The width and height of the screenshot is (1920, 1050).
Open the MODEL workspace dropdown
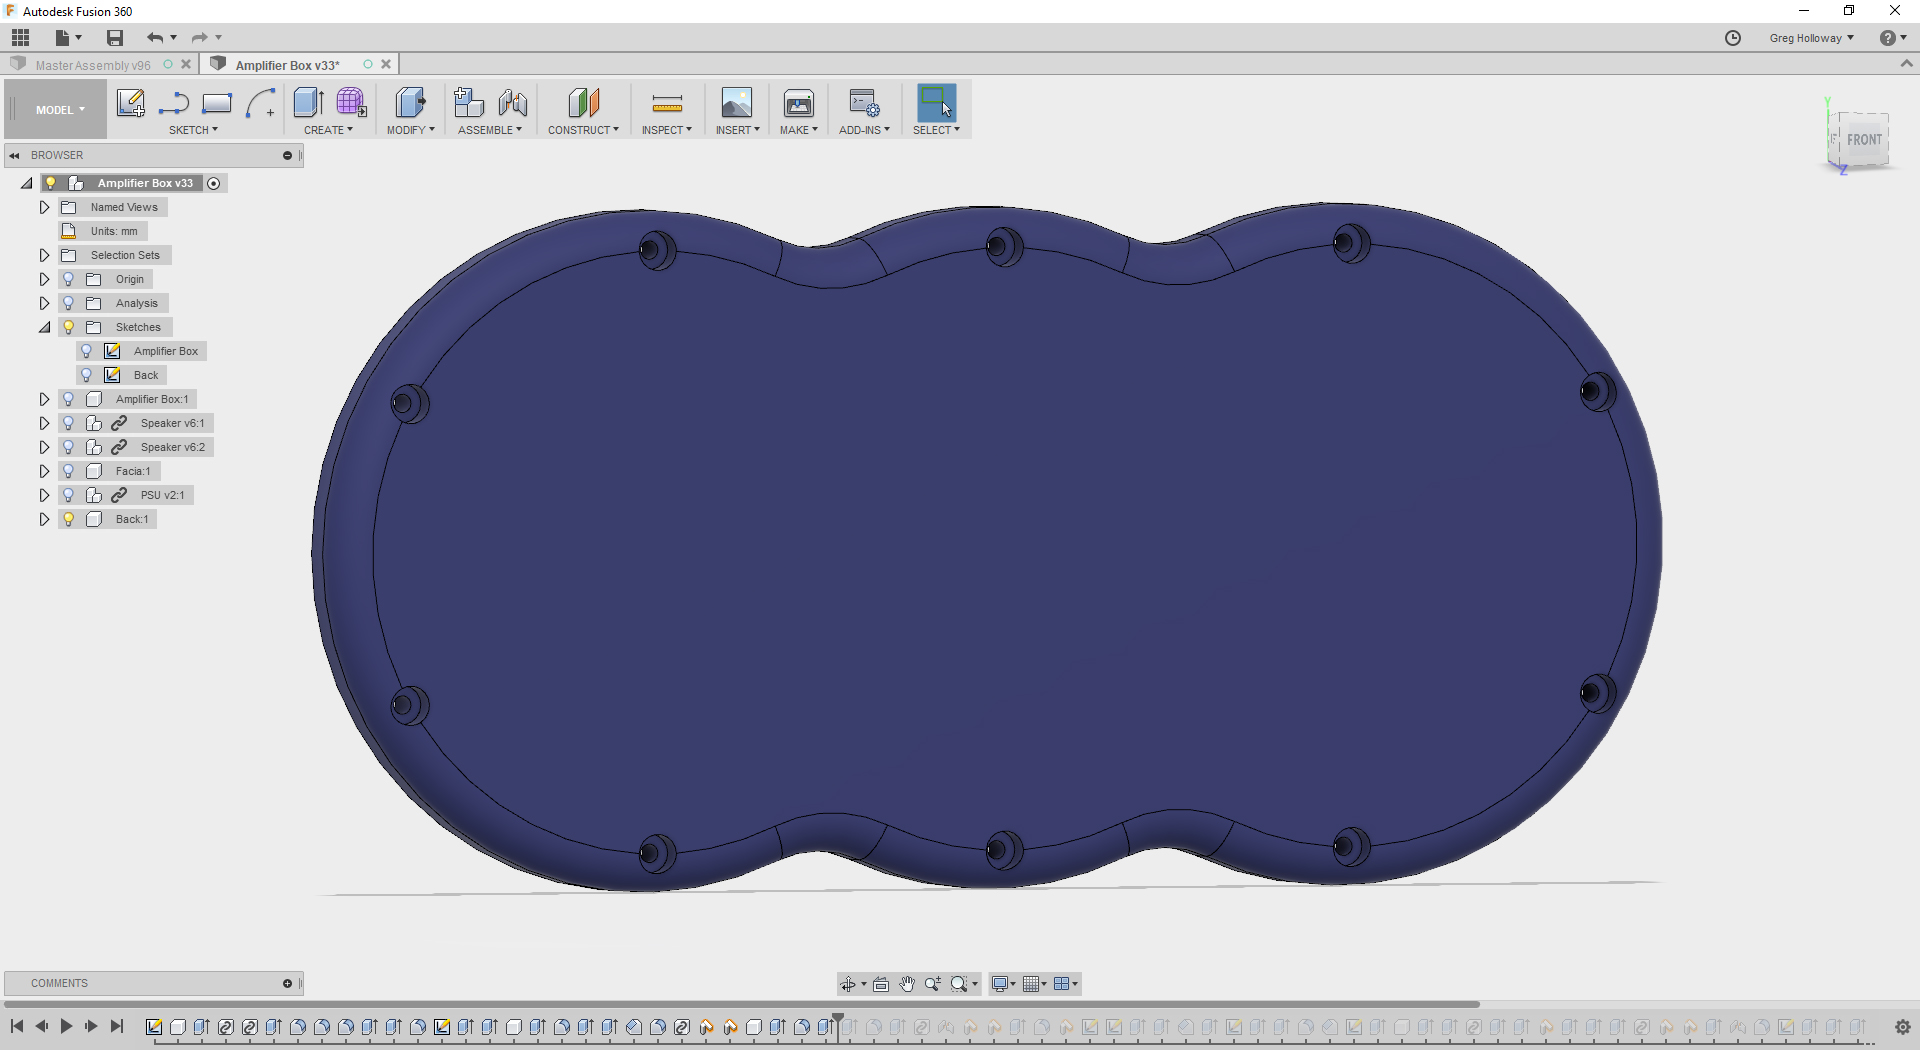57,109
